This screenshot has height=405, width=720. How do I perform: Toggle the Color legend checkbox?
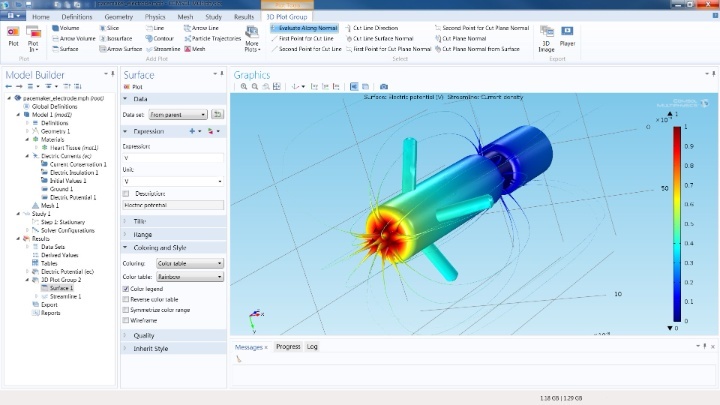126,289
